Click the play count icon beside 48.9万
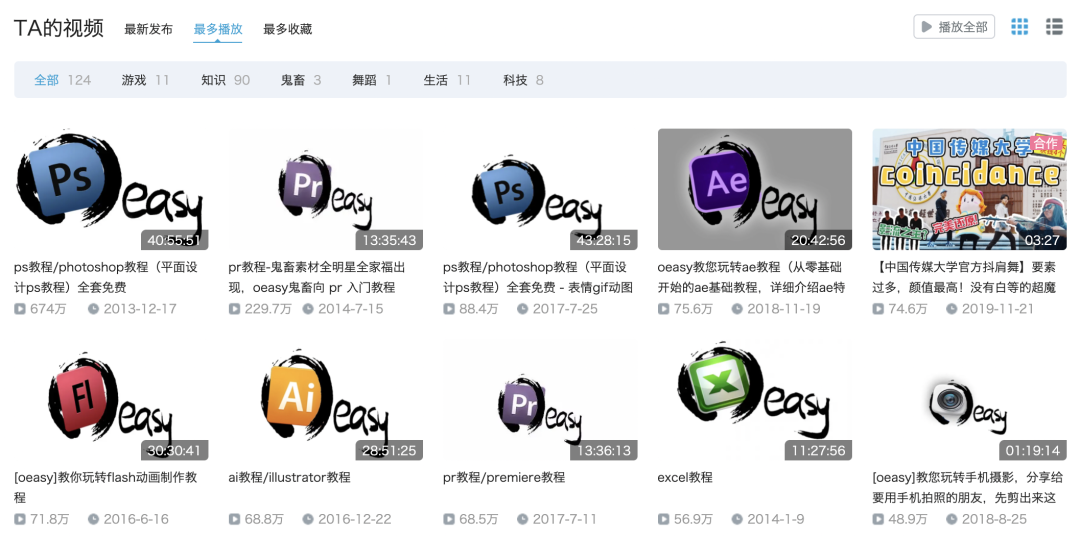Image resolution: width=1080 pixels, height=538 pixels. 879,519
